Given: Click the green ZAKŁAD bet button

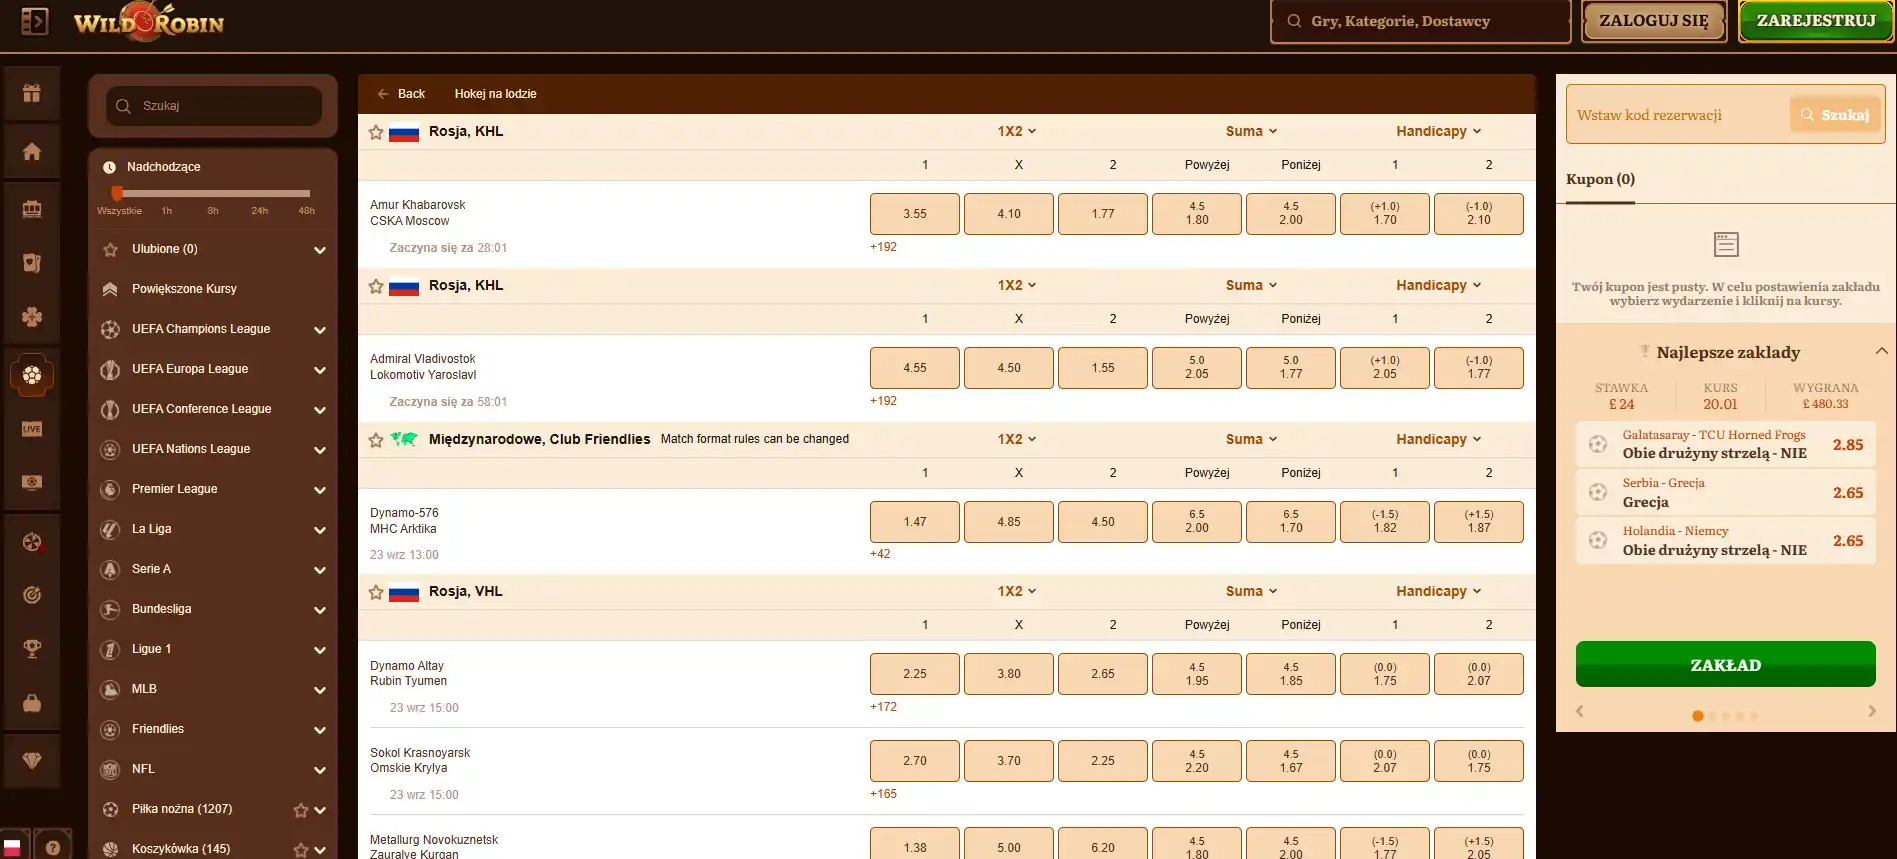Looking at the screenshot, I should (x=1725, y=664).
